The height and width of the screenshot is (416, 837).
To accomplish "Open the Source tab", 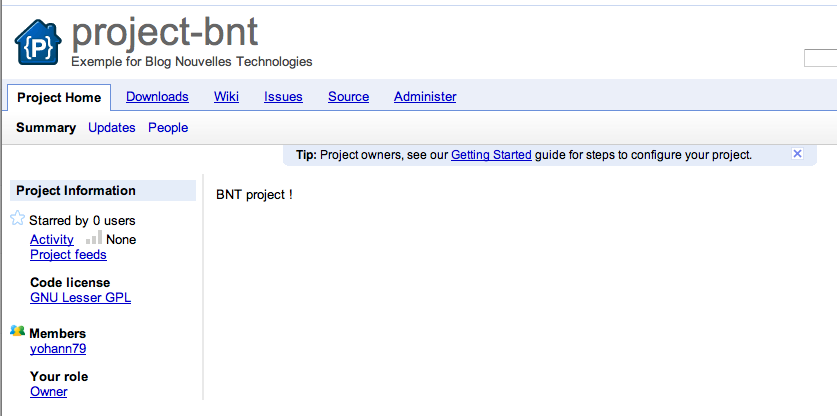I will 348,97.
